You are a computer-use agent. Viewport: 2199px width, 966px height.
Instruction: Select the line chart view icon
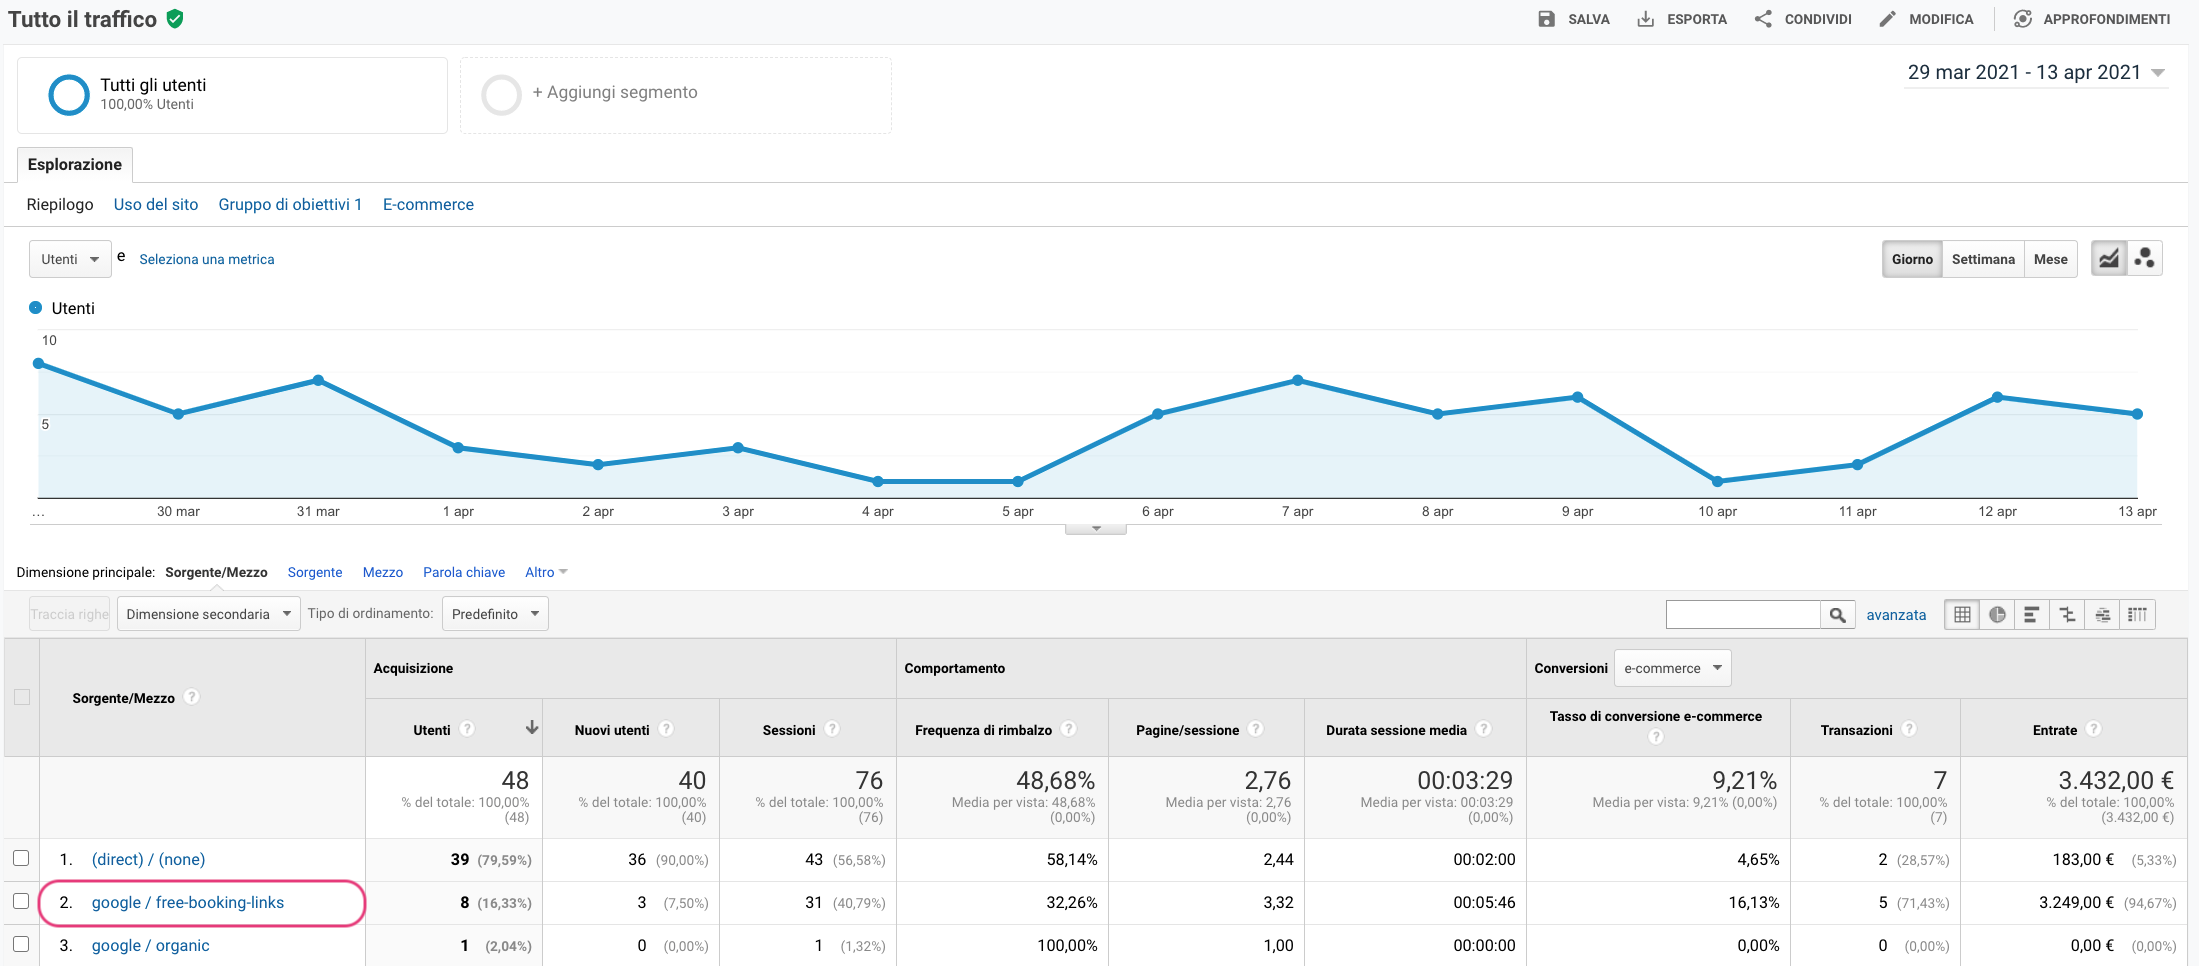(2109, 259)
